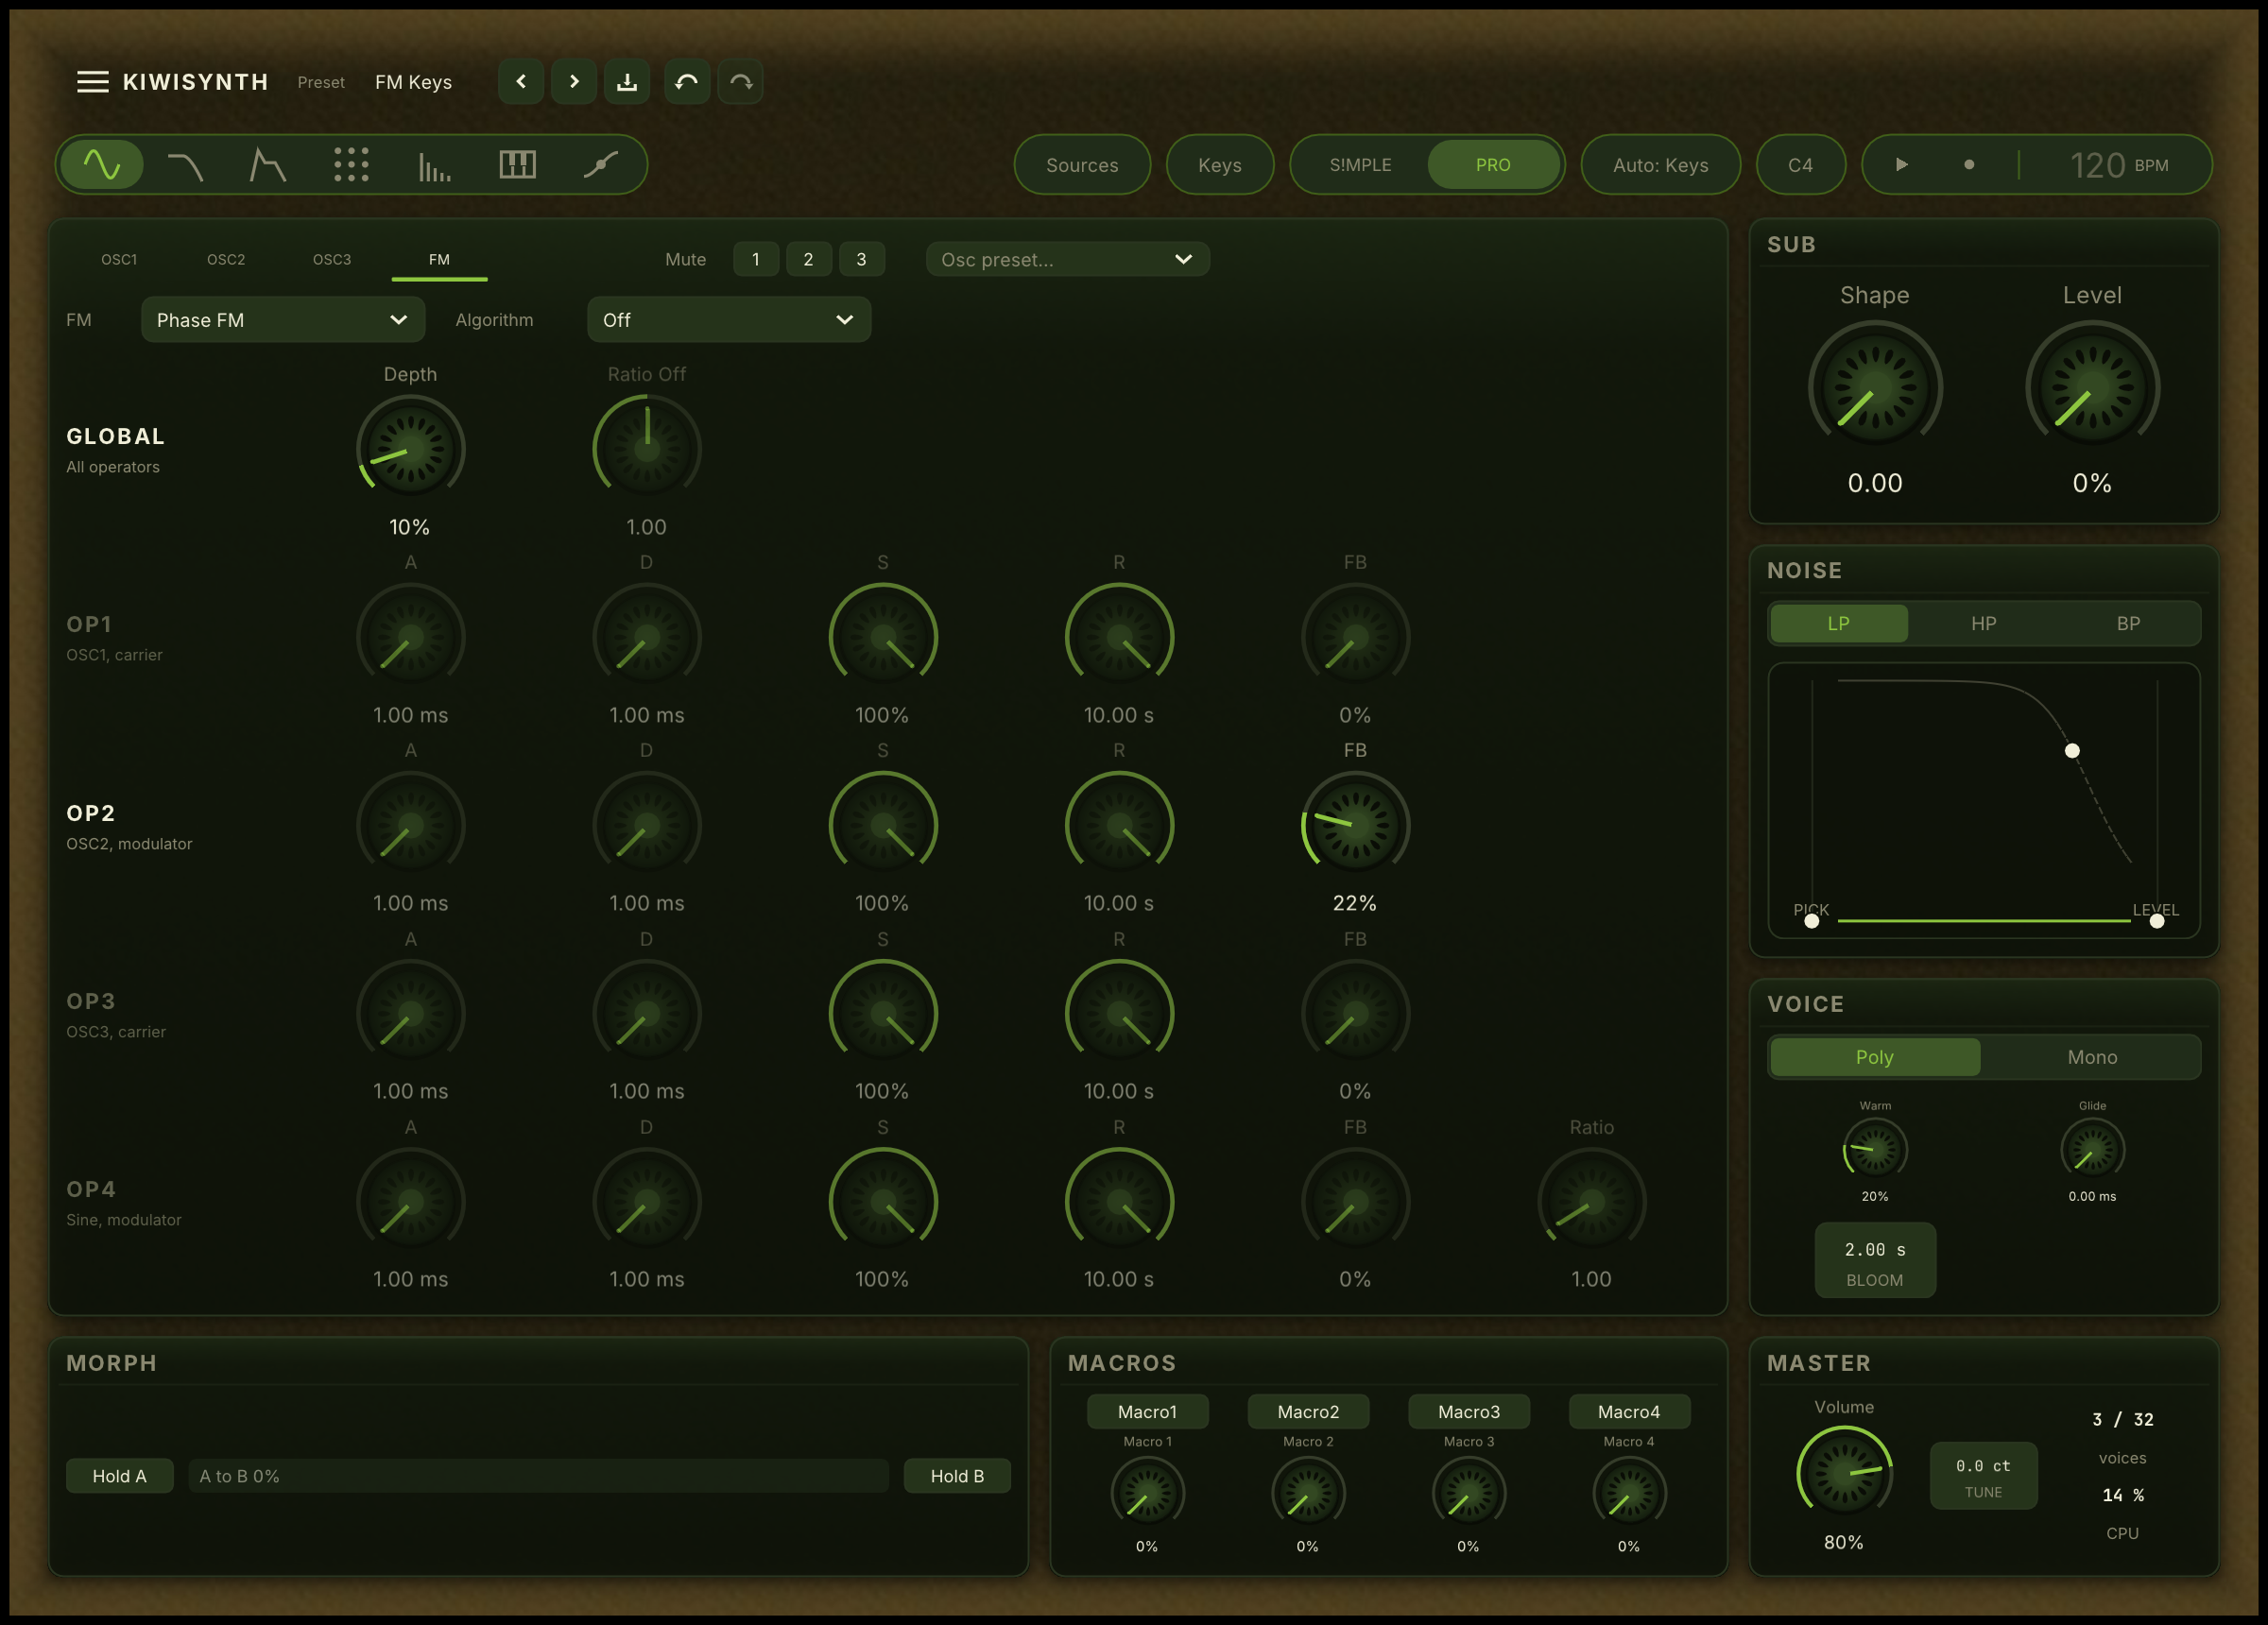Click the Auto: Keys button

click(x=1661, y=165)
